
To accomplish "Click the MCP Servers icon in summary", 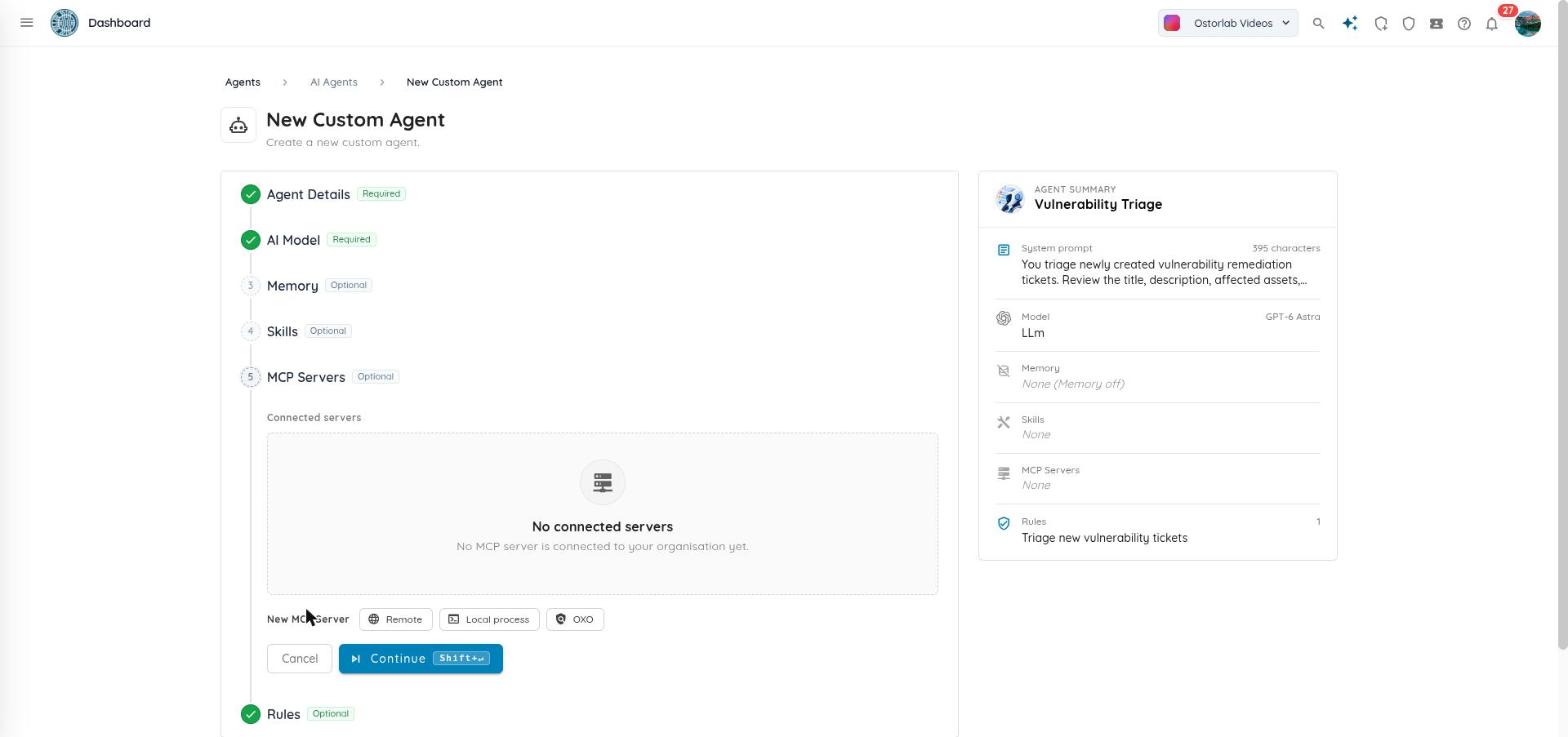I will pyautogui.click(x=1003, y=473).
